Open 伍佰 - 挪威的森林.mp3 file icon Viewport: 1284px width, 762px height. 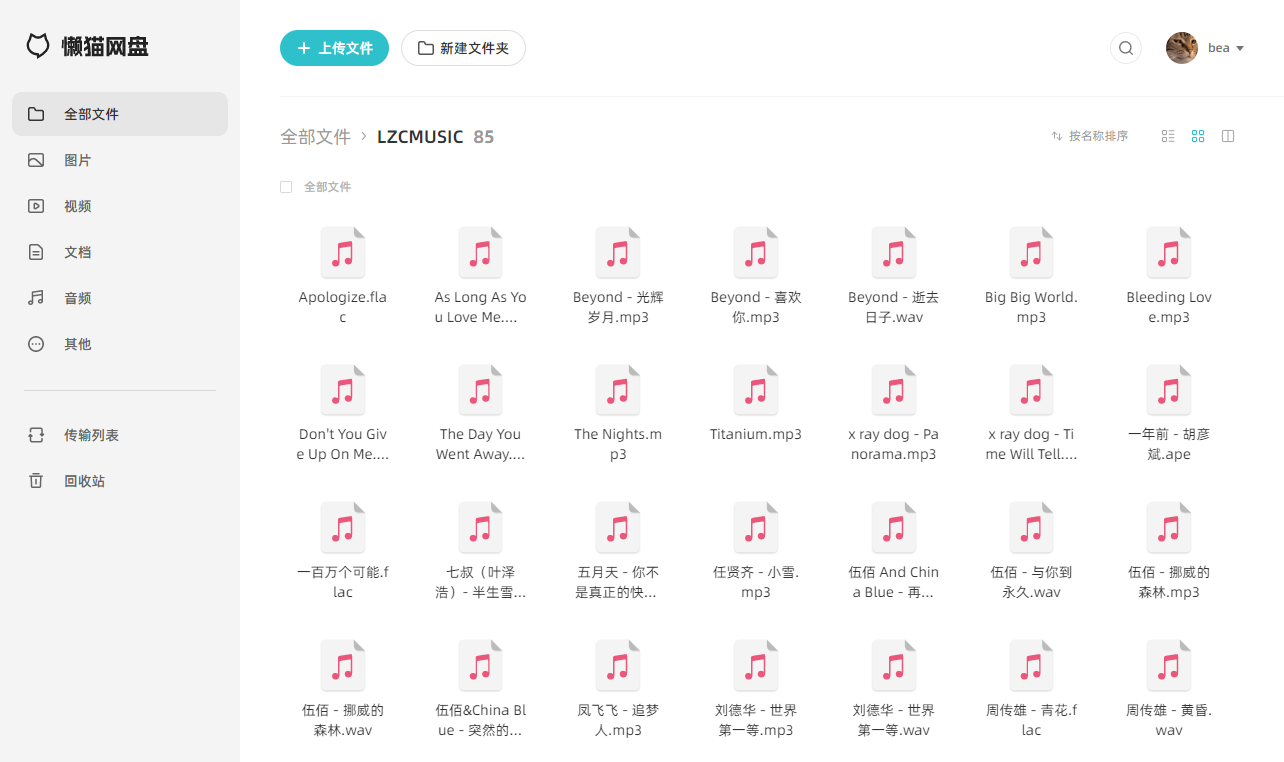tap(1169, 528)
